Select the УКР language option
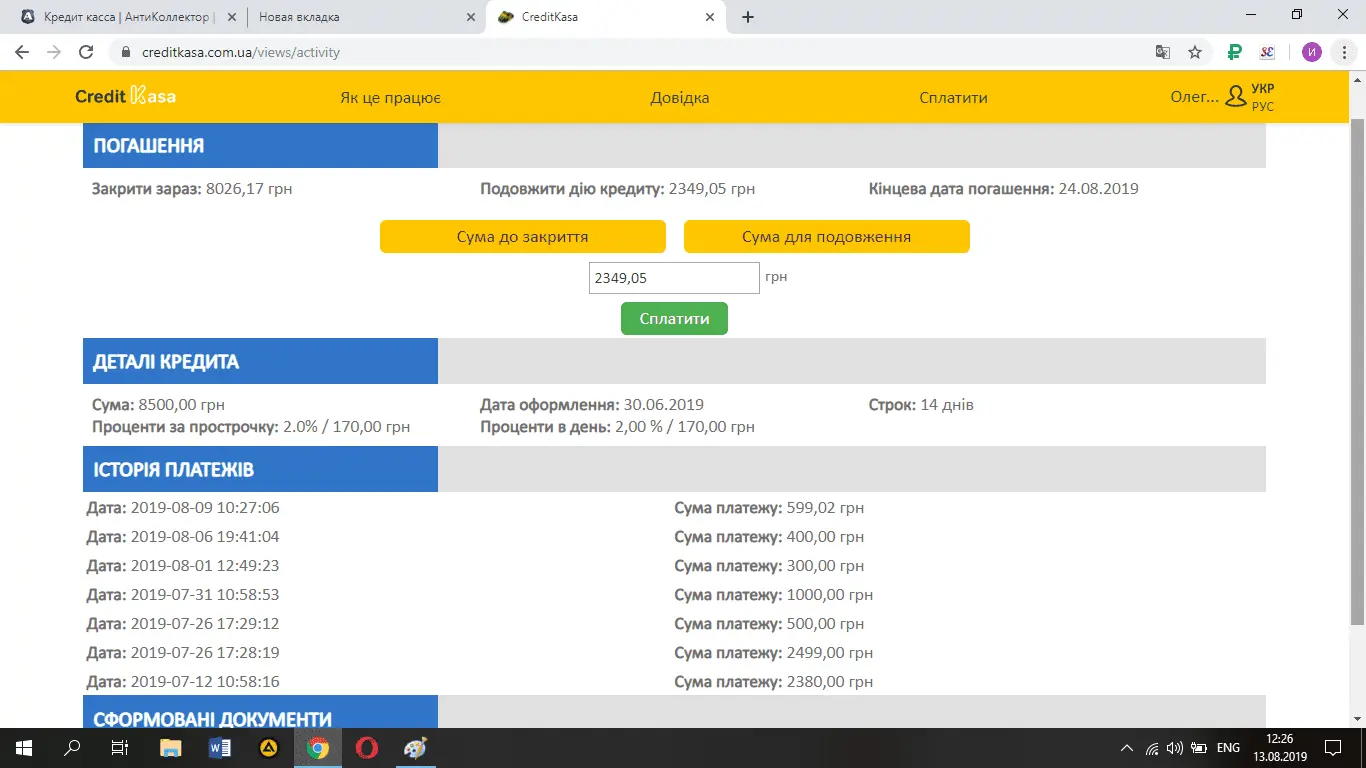This screenshot has width=1366, height=768. pos(1263,89)
